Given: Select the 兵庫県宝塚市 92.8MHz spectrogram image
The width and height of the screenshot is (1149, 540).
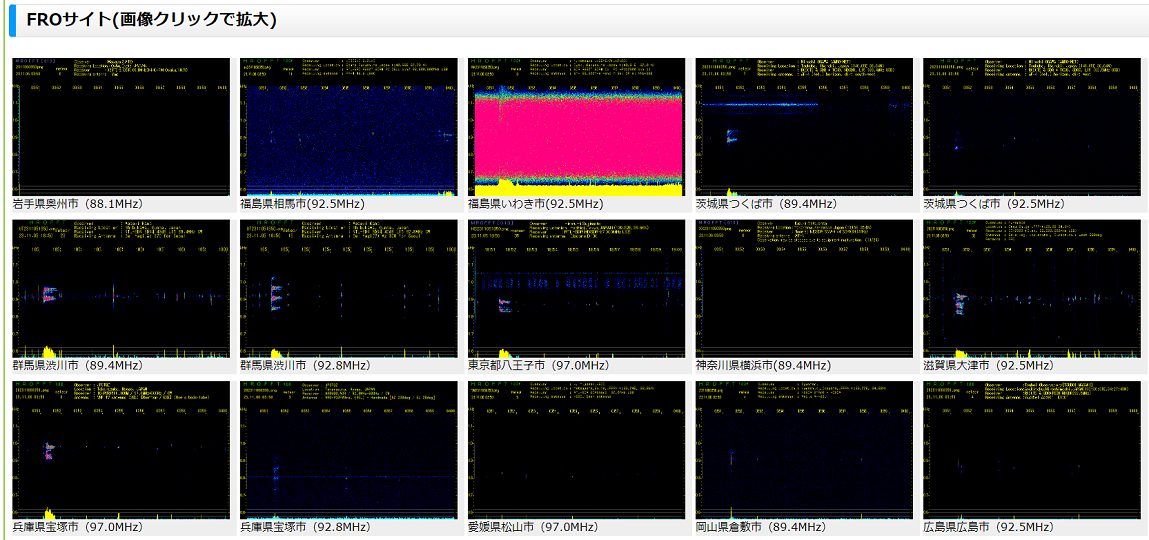Looking at the screenshot, I should click(x=348, y=450).
